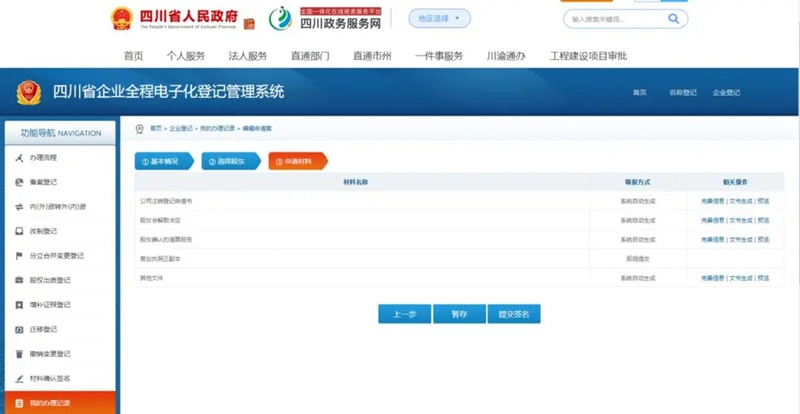Click 名称登记 in the blue header
This screenshot has width=800, height=414.
click(x=683, y=93)
